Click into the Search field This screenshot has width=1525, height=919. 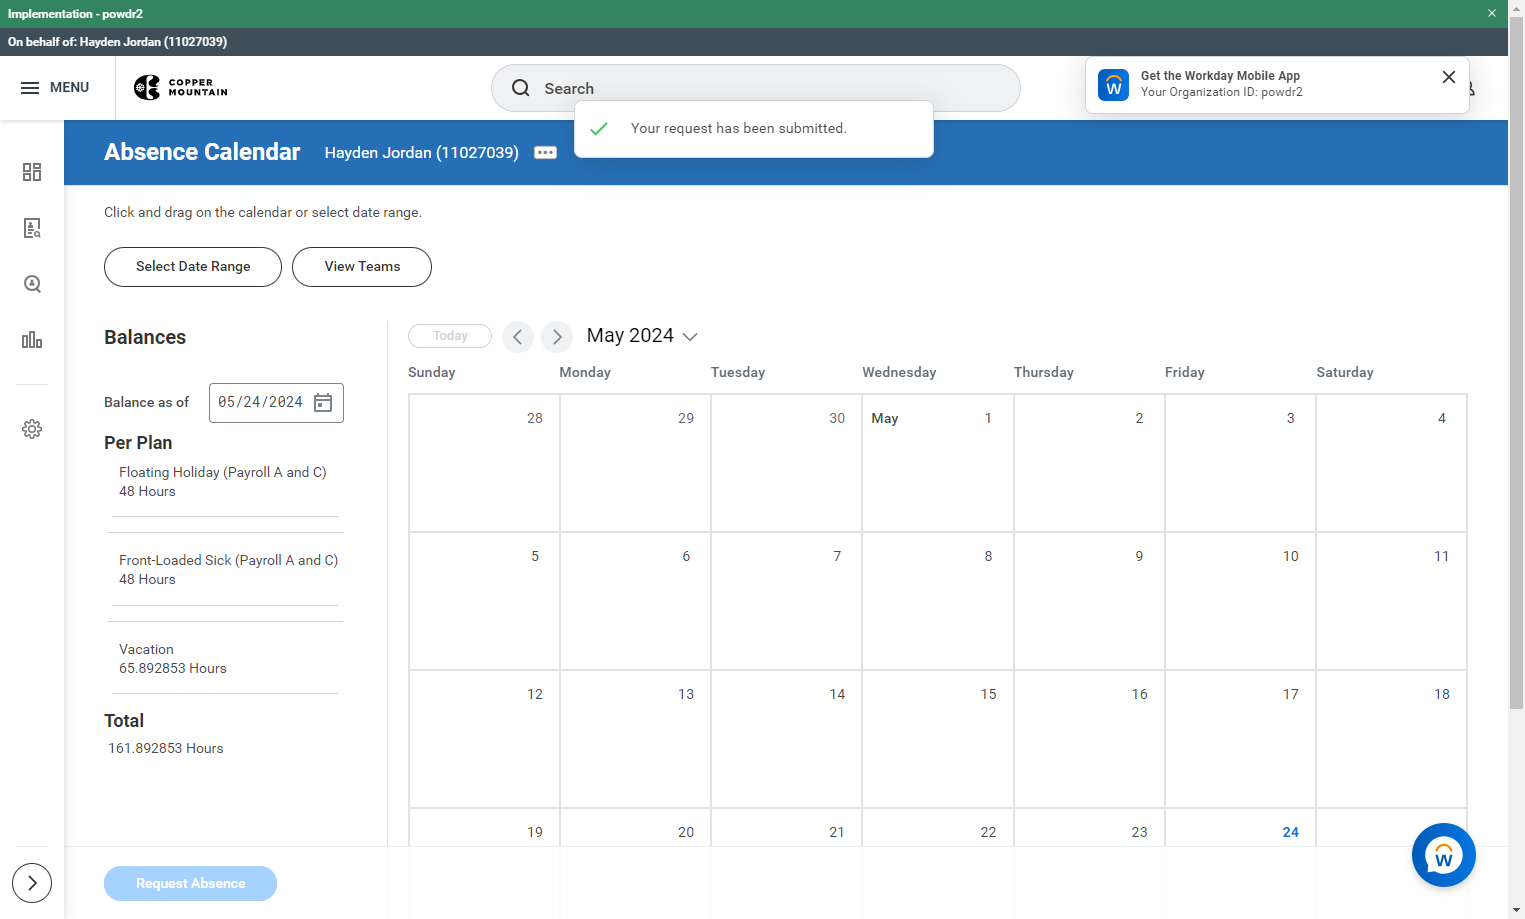755,88
